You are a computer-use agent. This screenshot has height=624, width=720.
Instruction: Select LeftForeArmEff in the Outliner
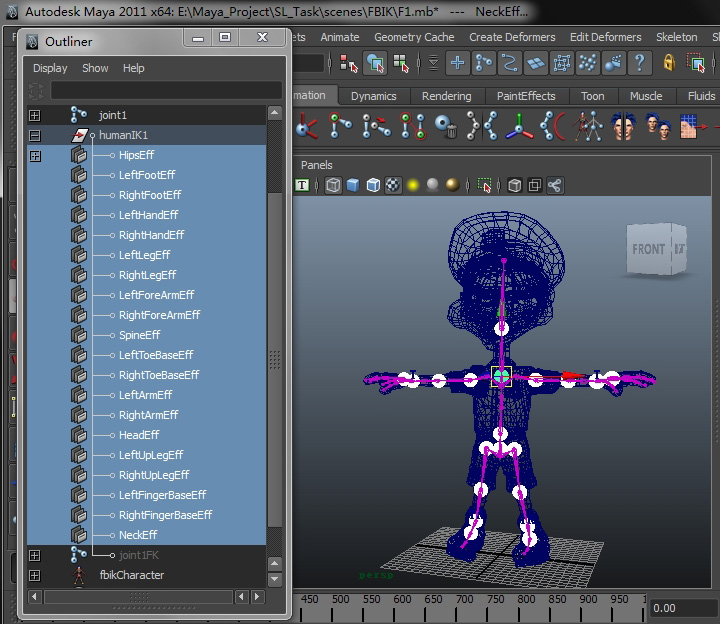pyautogui.click(x=156, y=295)
